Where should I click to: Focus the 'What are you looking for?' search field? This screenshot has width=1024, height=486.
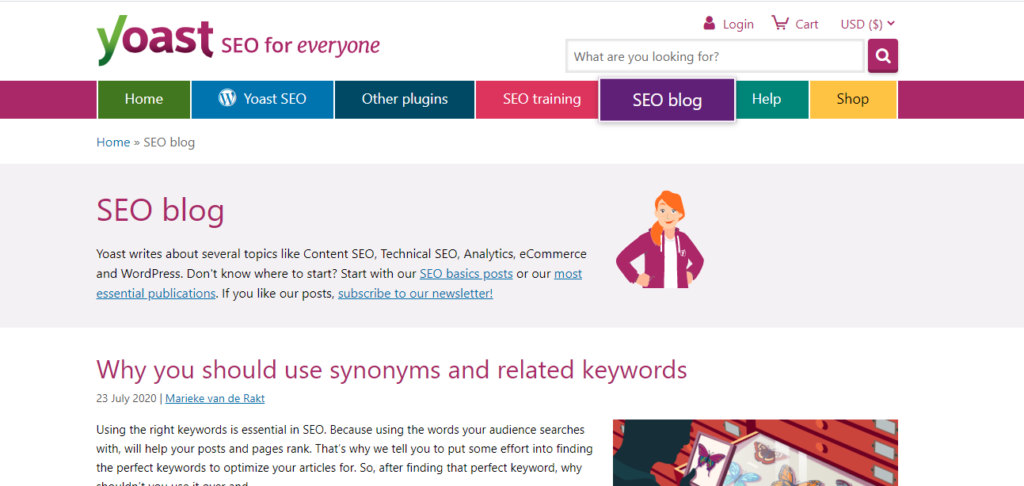(714, 56)
